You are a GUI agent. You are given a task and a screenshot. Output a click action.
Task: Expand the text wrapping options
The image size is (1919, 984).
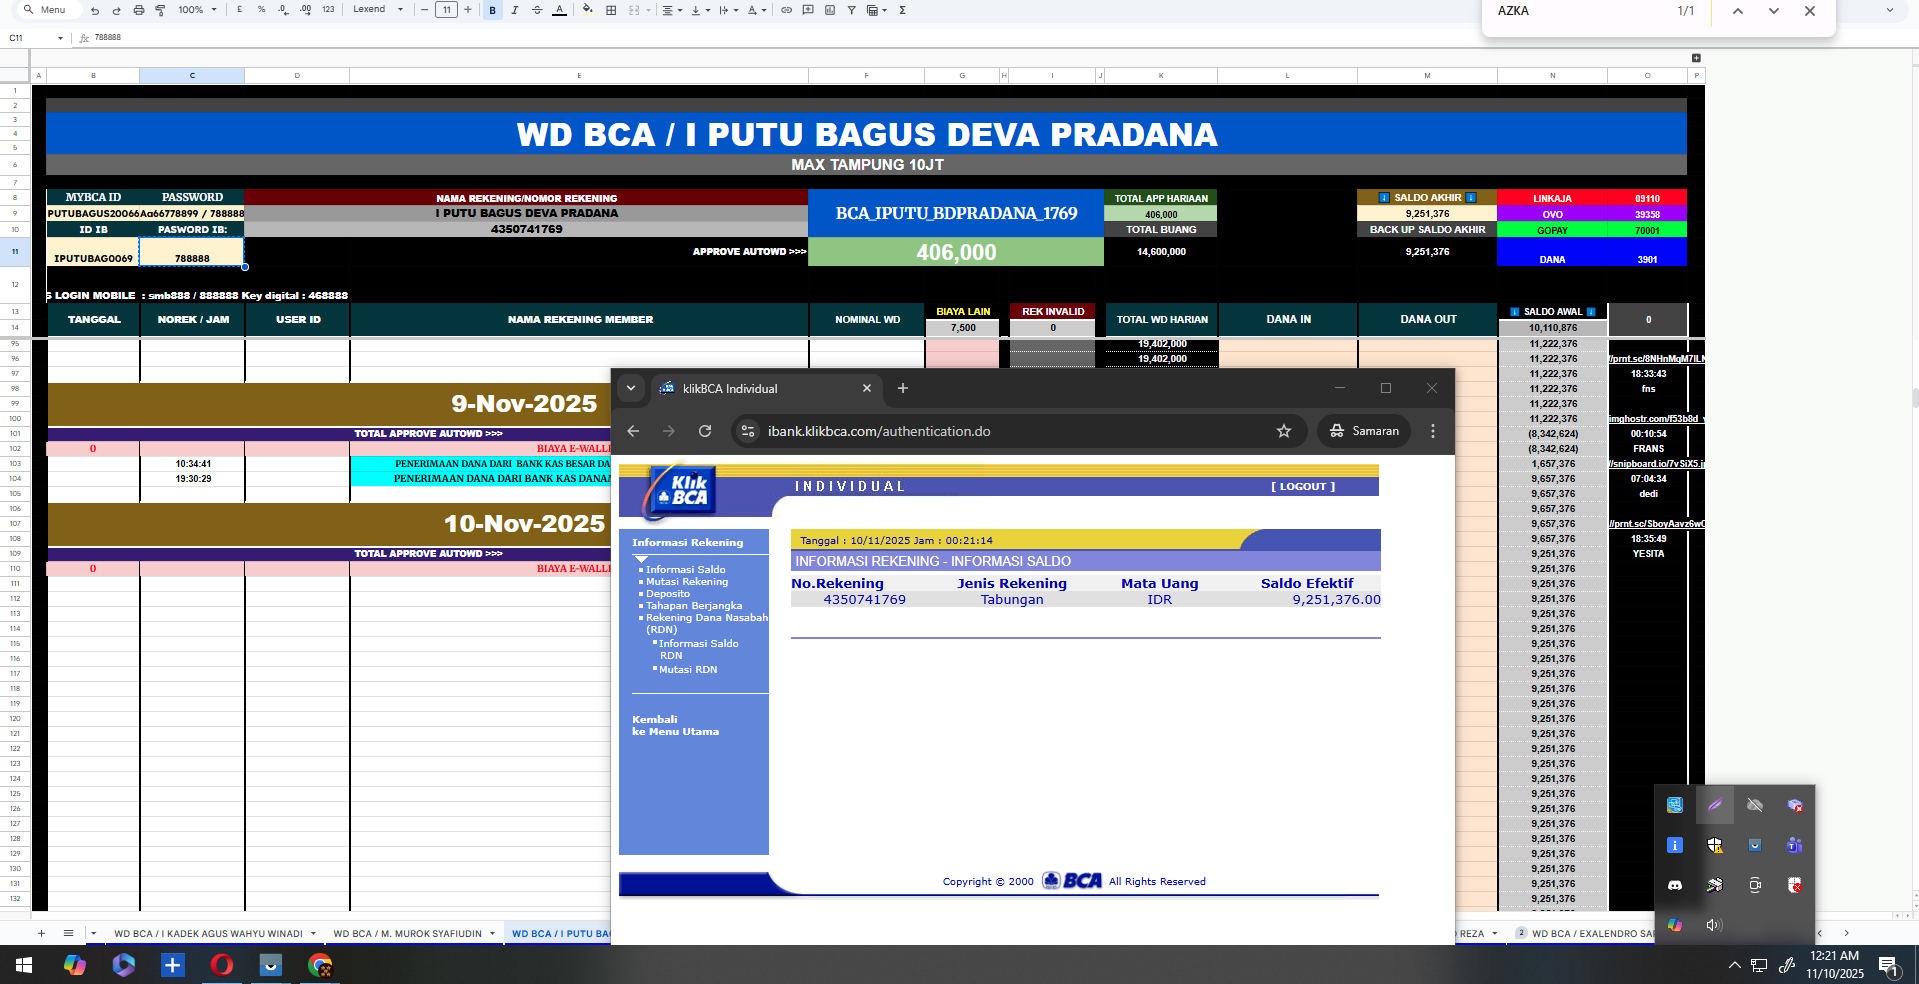click(x=728, y=10)
